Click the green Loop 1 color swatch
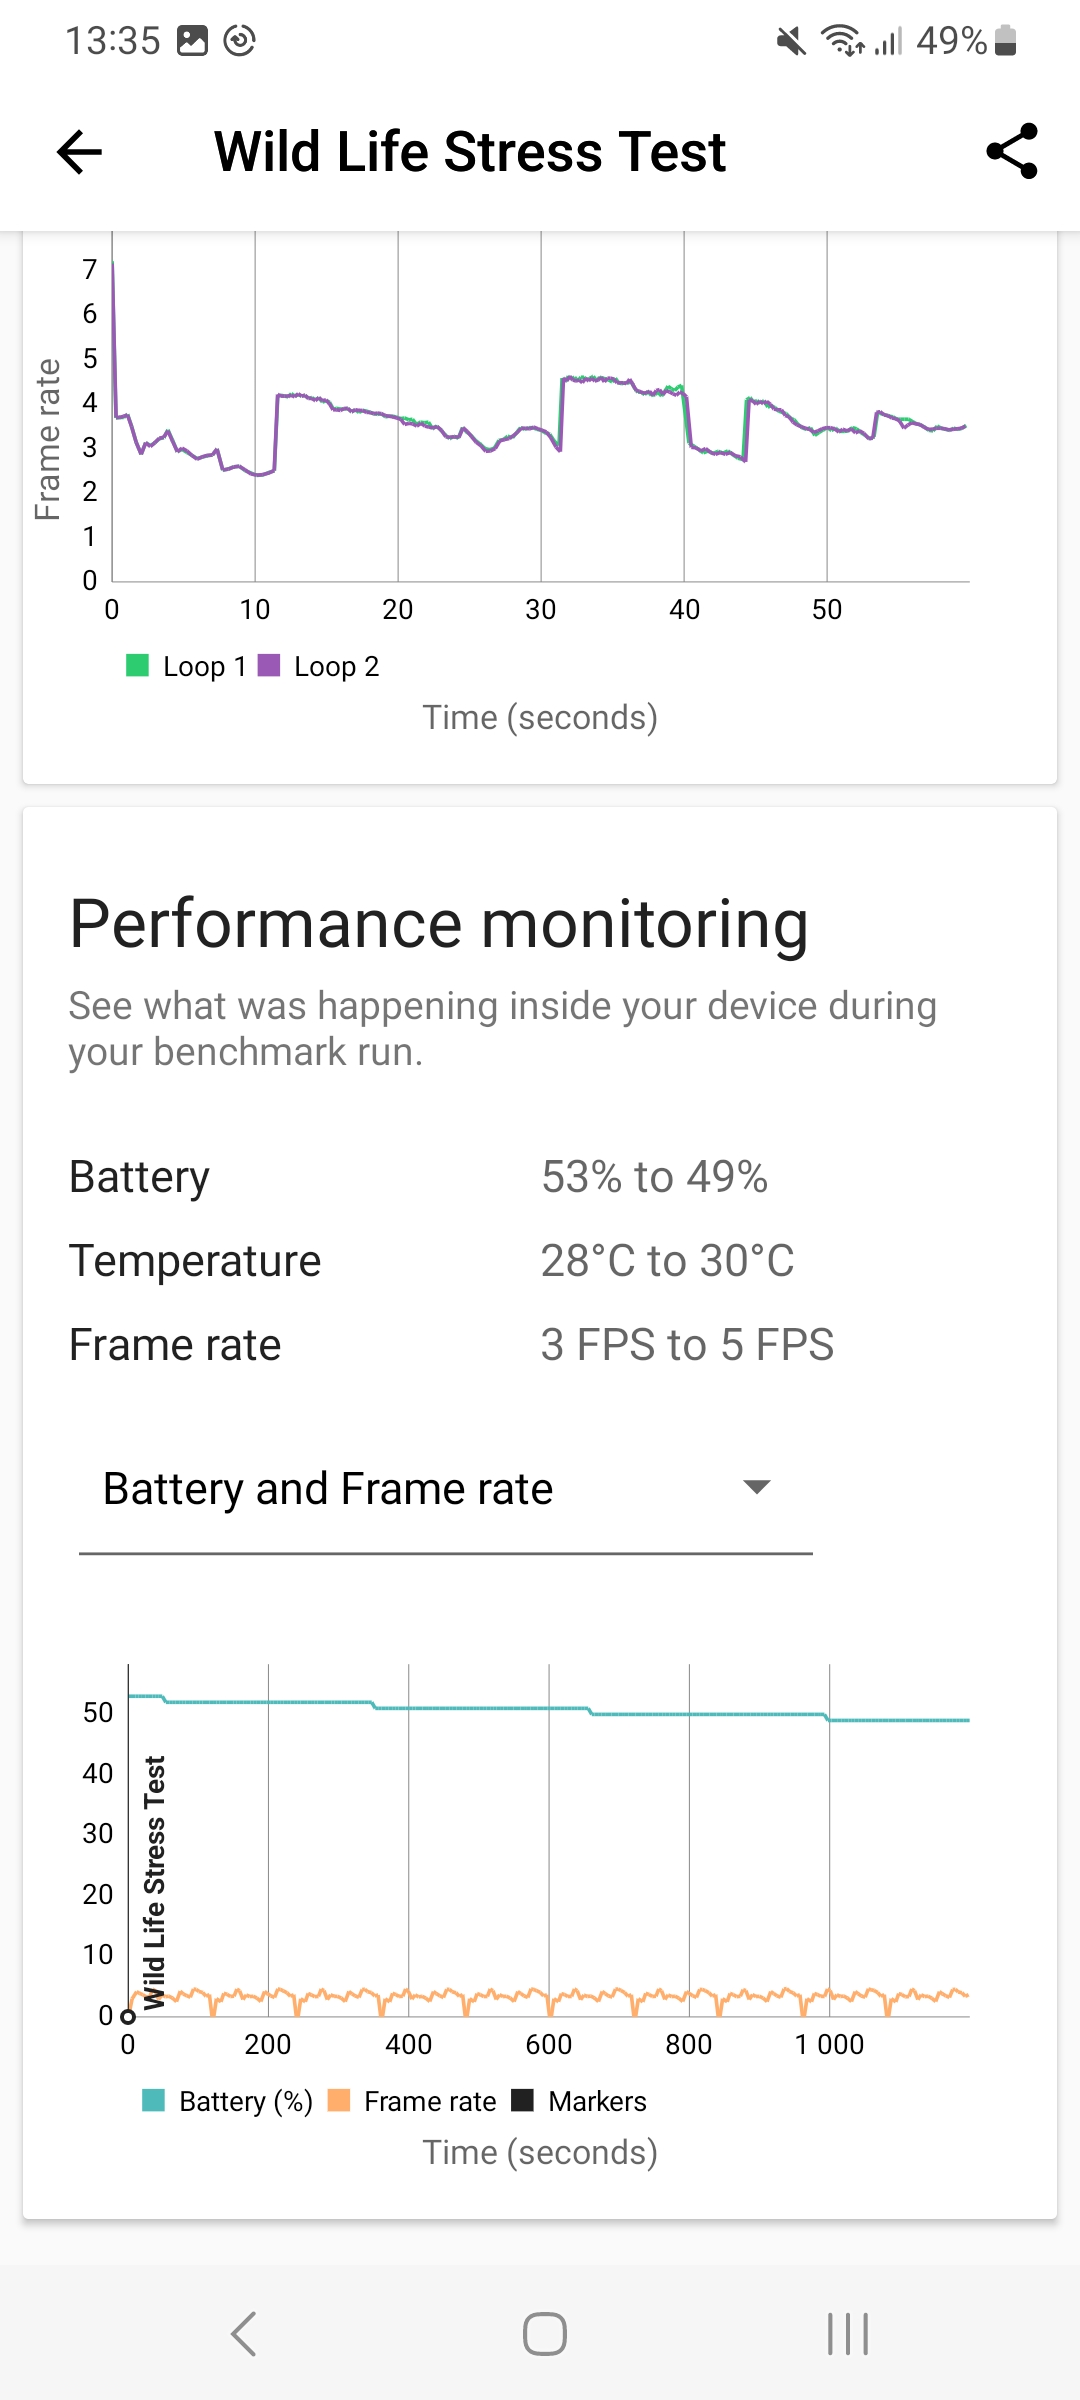 [x=137, y=665]
